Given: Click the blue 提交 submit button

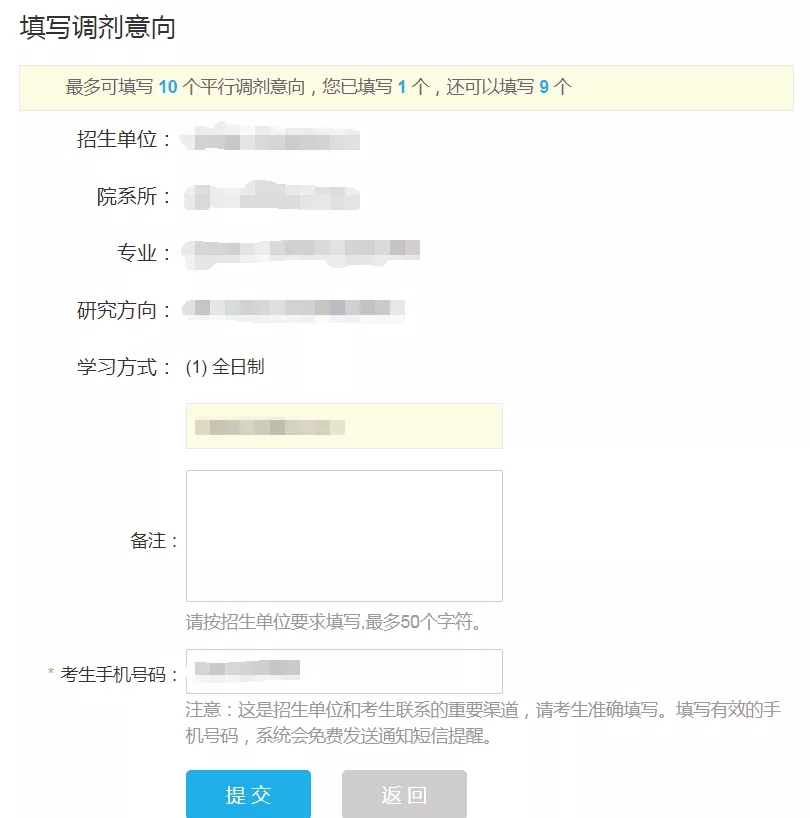Looking at the screenshot, I should [248, 794].
